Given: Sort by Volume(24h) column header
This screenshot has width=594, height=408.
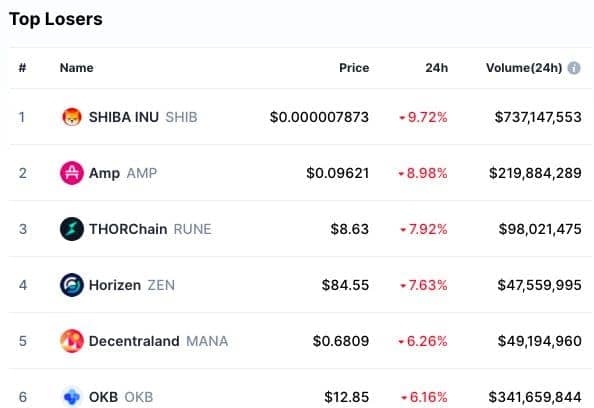Looking at the screenshot, I should pyautogui.click(x=524, y=68).
